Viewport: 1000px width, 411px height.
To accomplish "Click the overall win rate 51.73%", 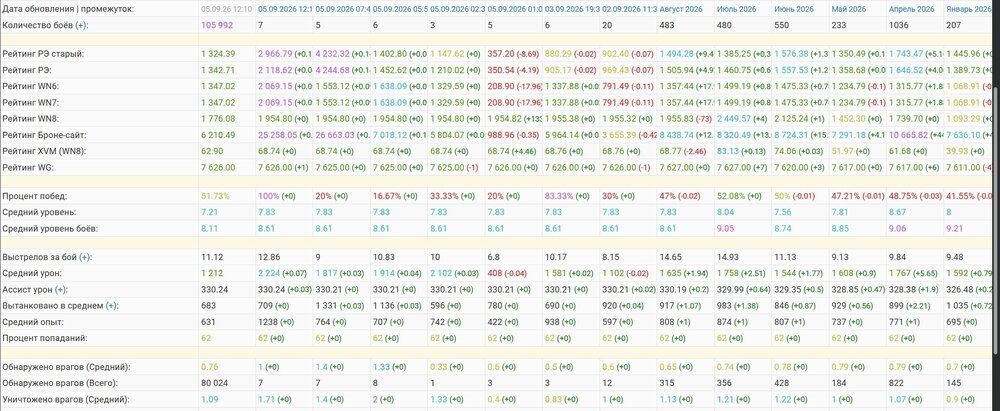I will pos(214,197).
